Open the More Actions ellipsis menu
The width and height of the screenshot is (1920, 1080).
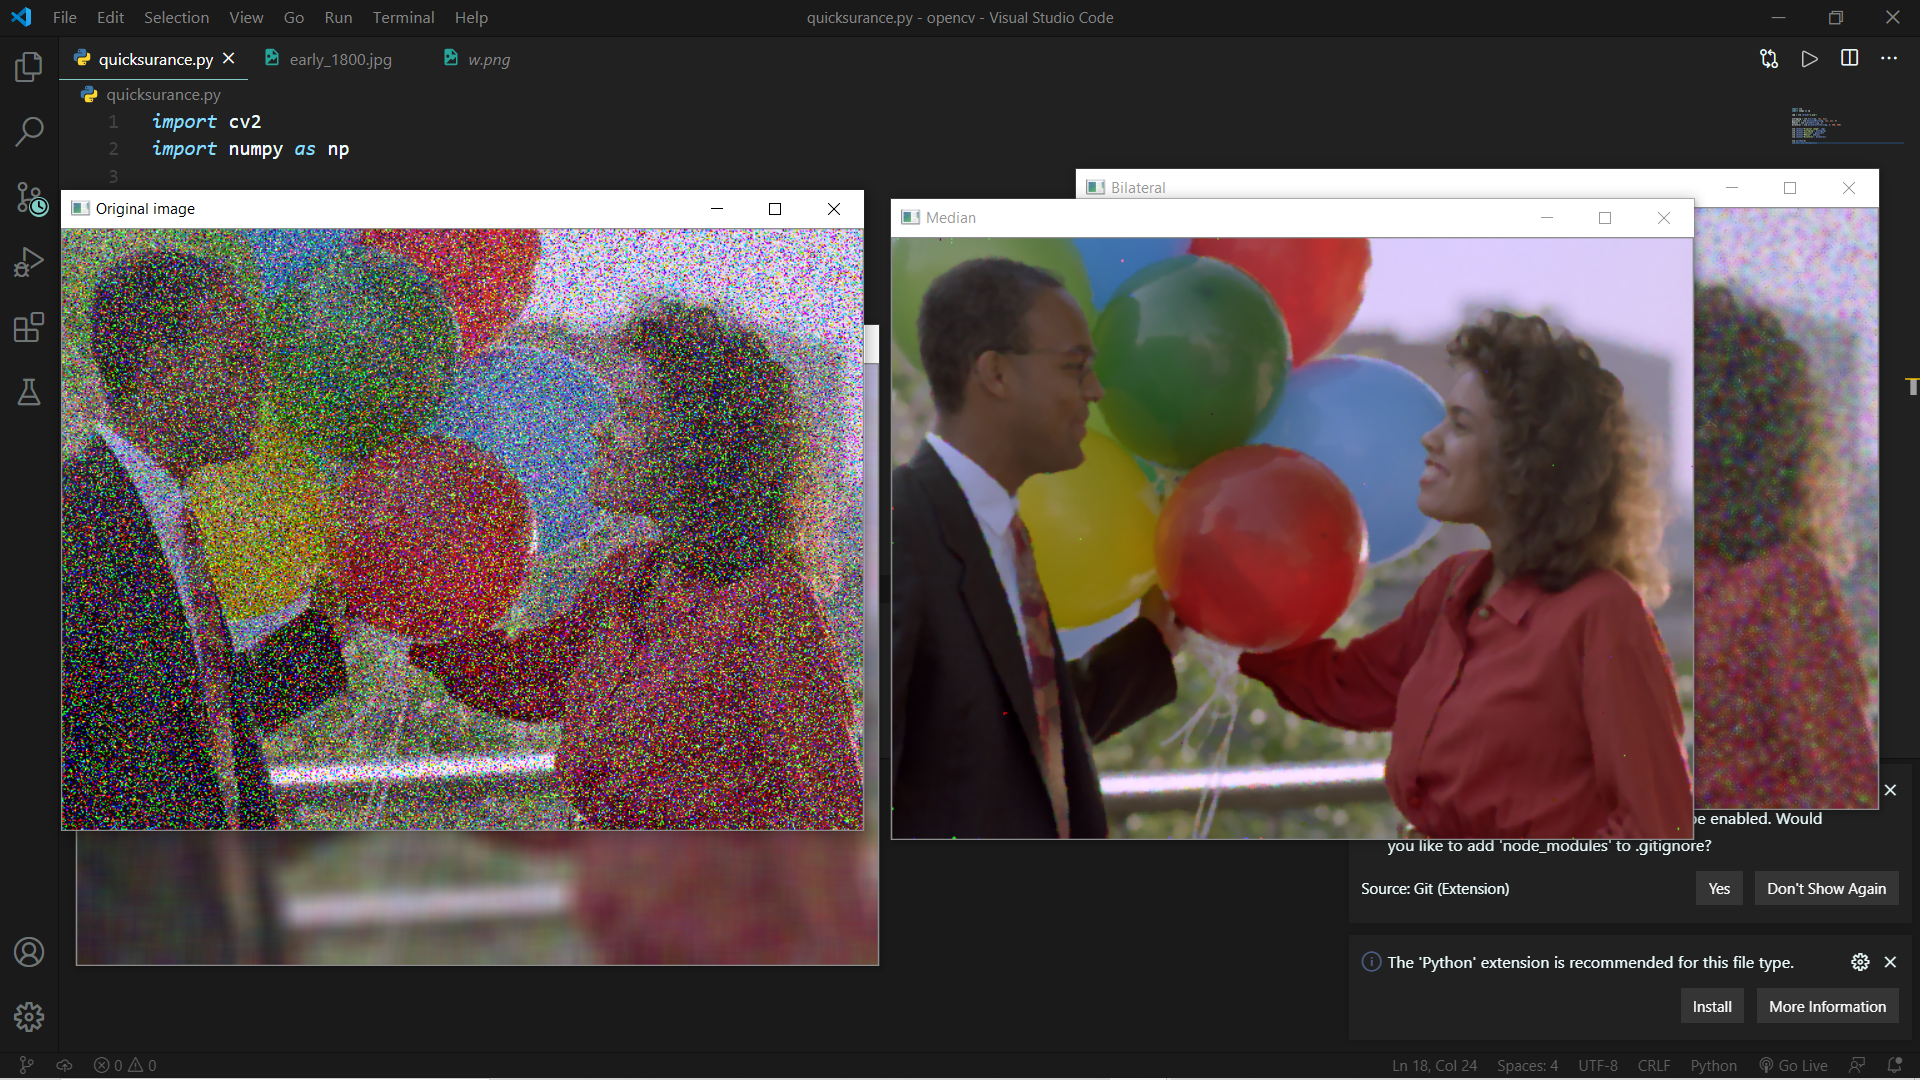[1888, 59]
